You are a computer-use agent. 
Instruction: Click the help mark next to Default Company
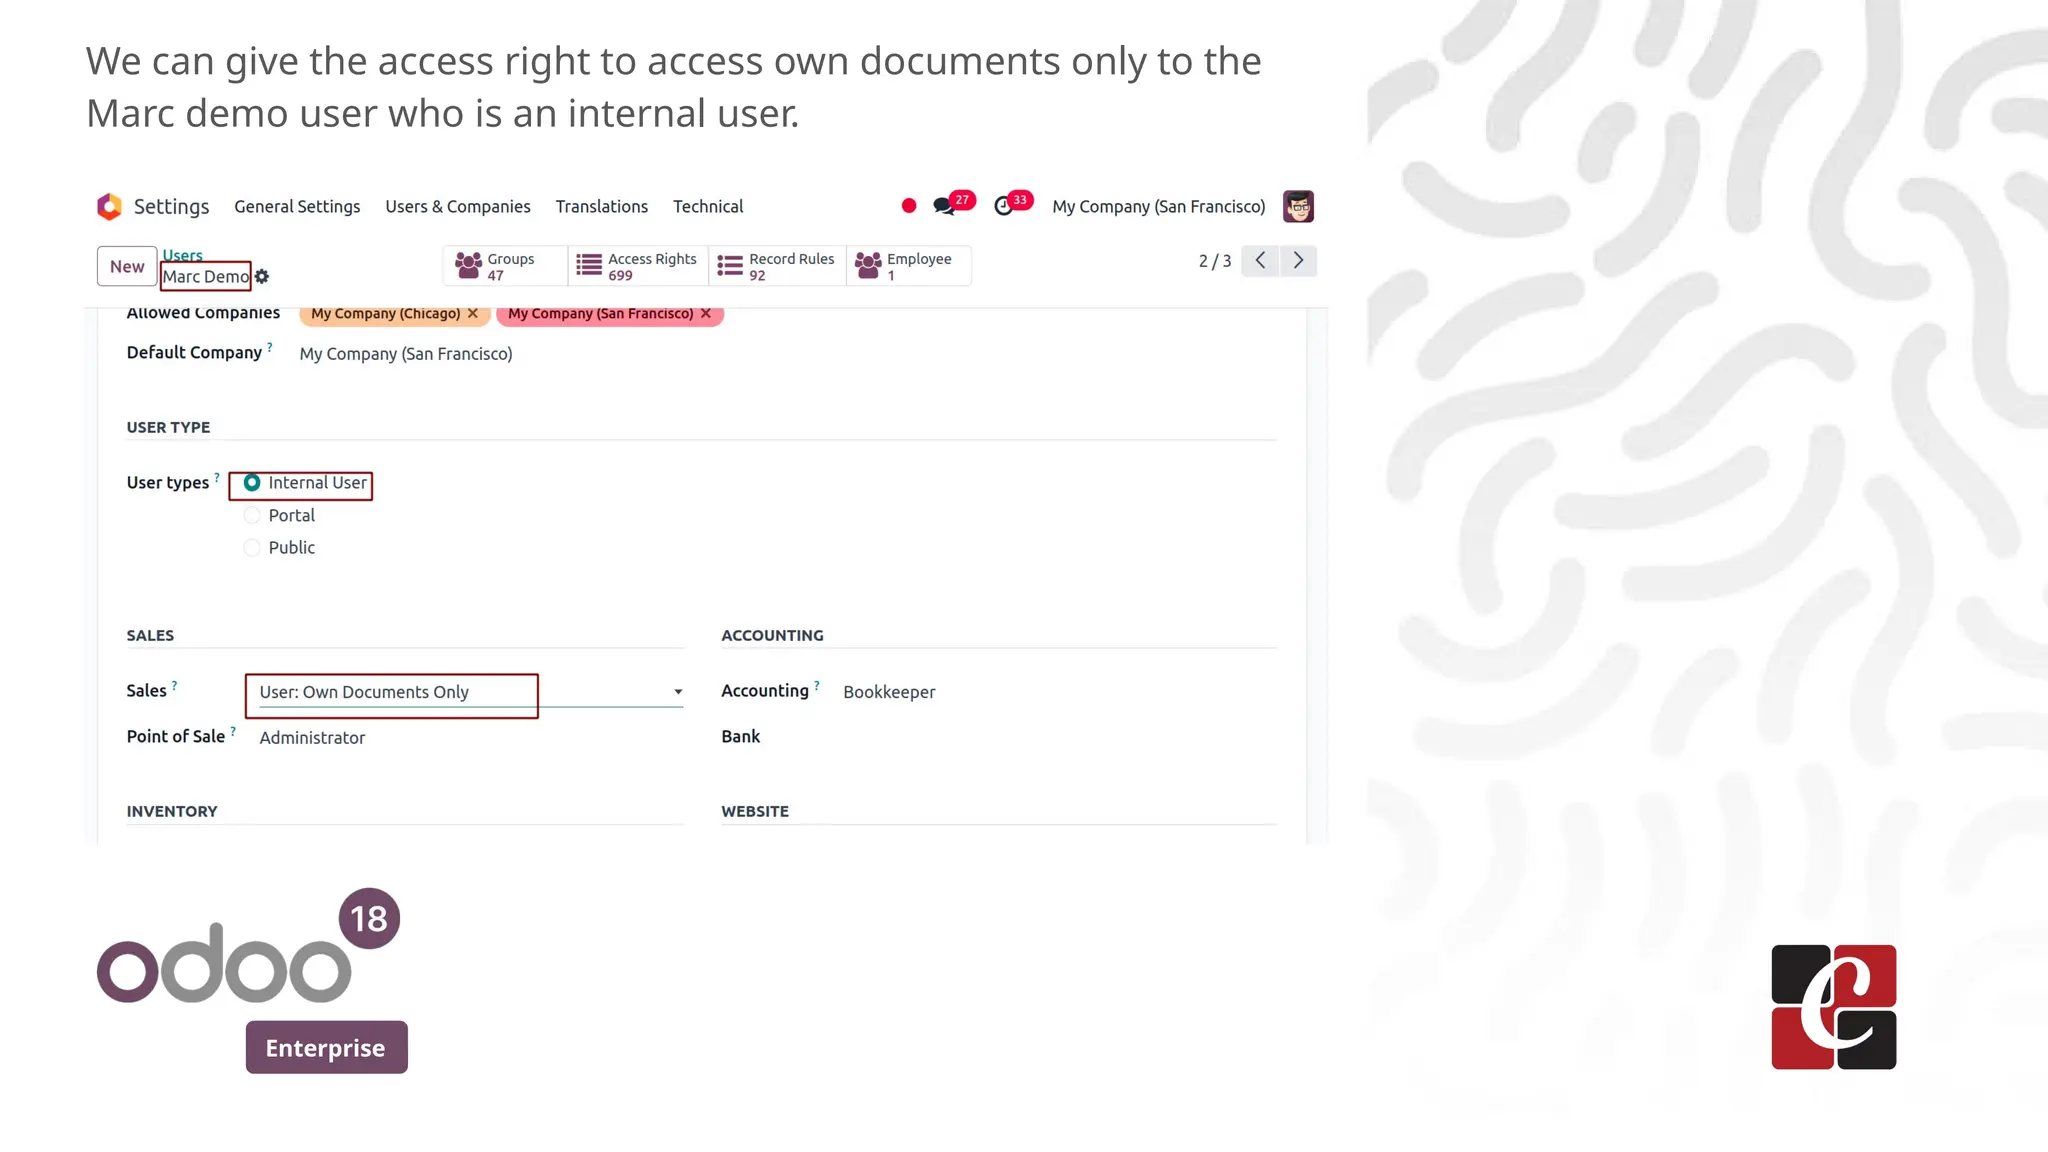point(270,347)
